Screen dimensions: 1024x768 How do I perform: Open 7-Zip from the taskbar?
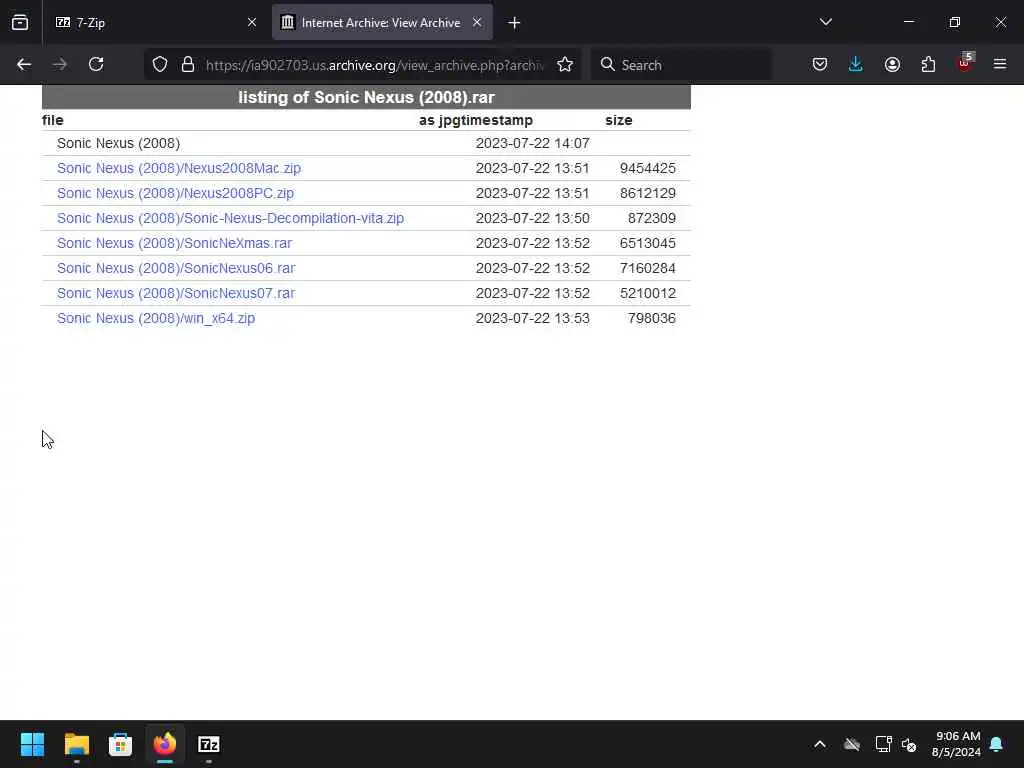(x=209, y=744)
